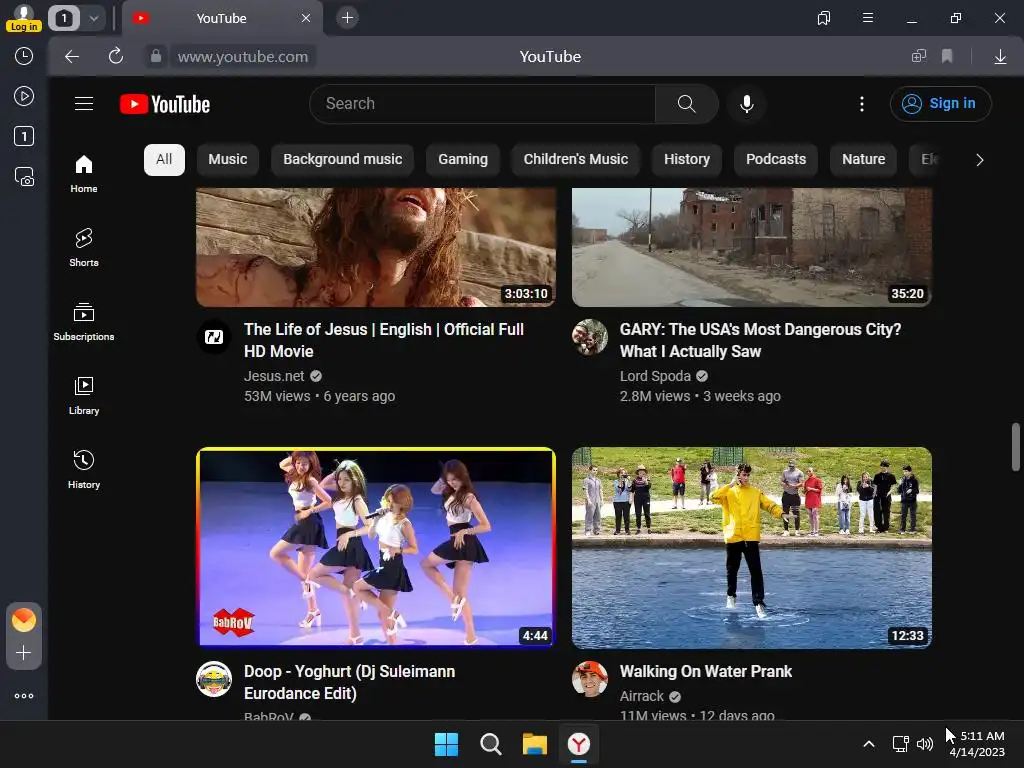Close the YouTube tab
The image size is (1024, 768).
pos(306,18)
